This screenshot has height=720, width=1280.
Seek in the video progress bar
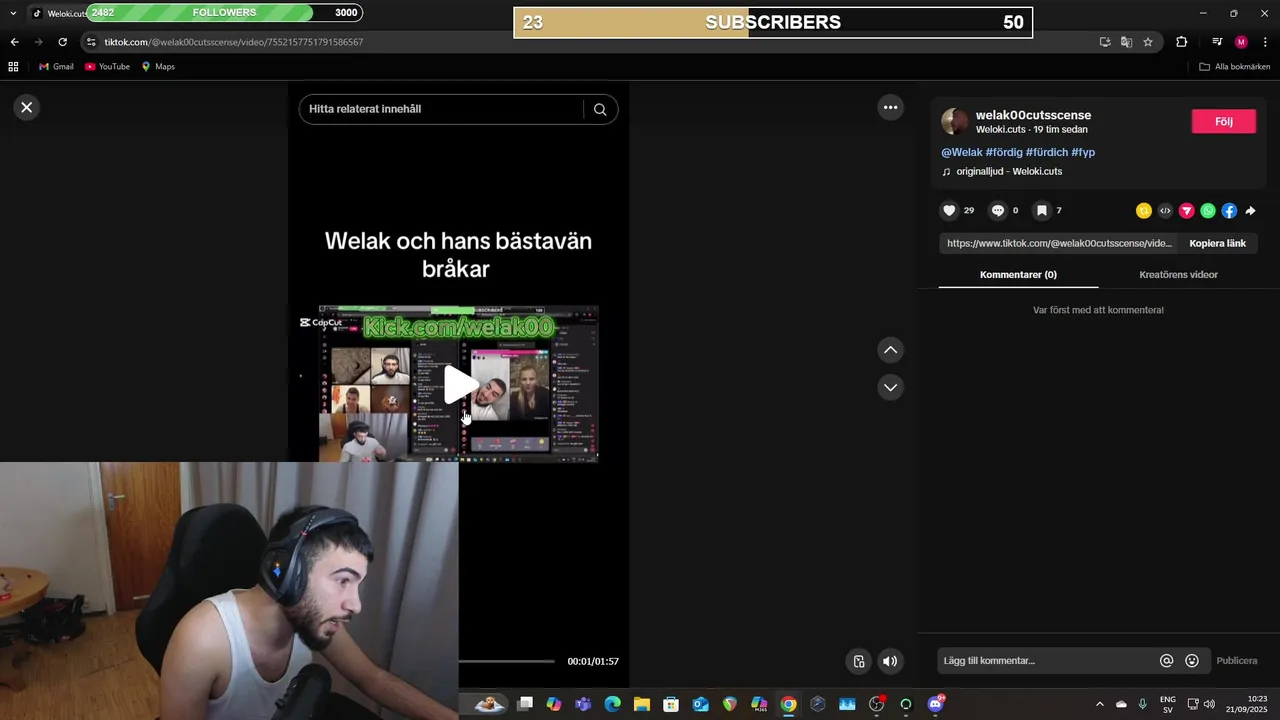click(506, 661)
